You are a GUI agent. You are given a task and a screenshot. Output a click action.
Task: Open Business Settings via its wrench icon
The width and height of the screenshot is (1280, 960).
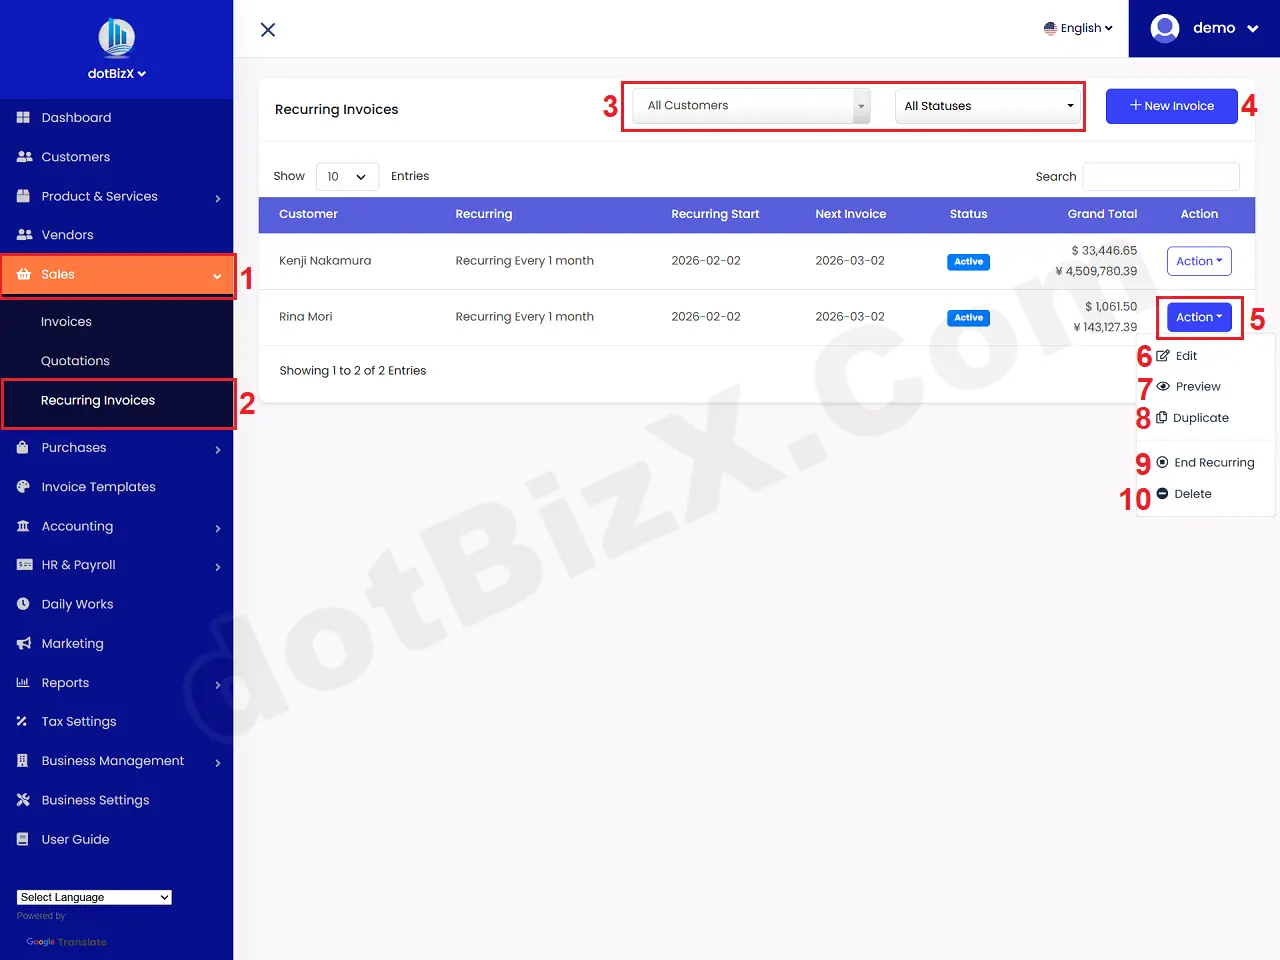click(x=22, y=800)
